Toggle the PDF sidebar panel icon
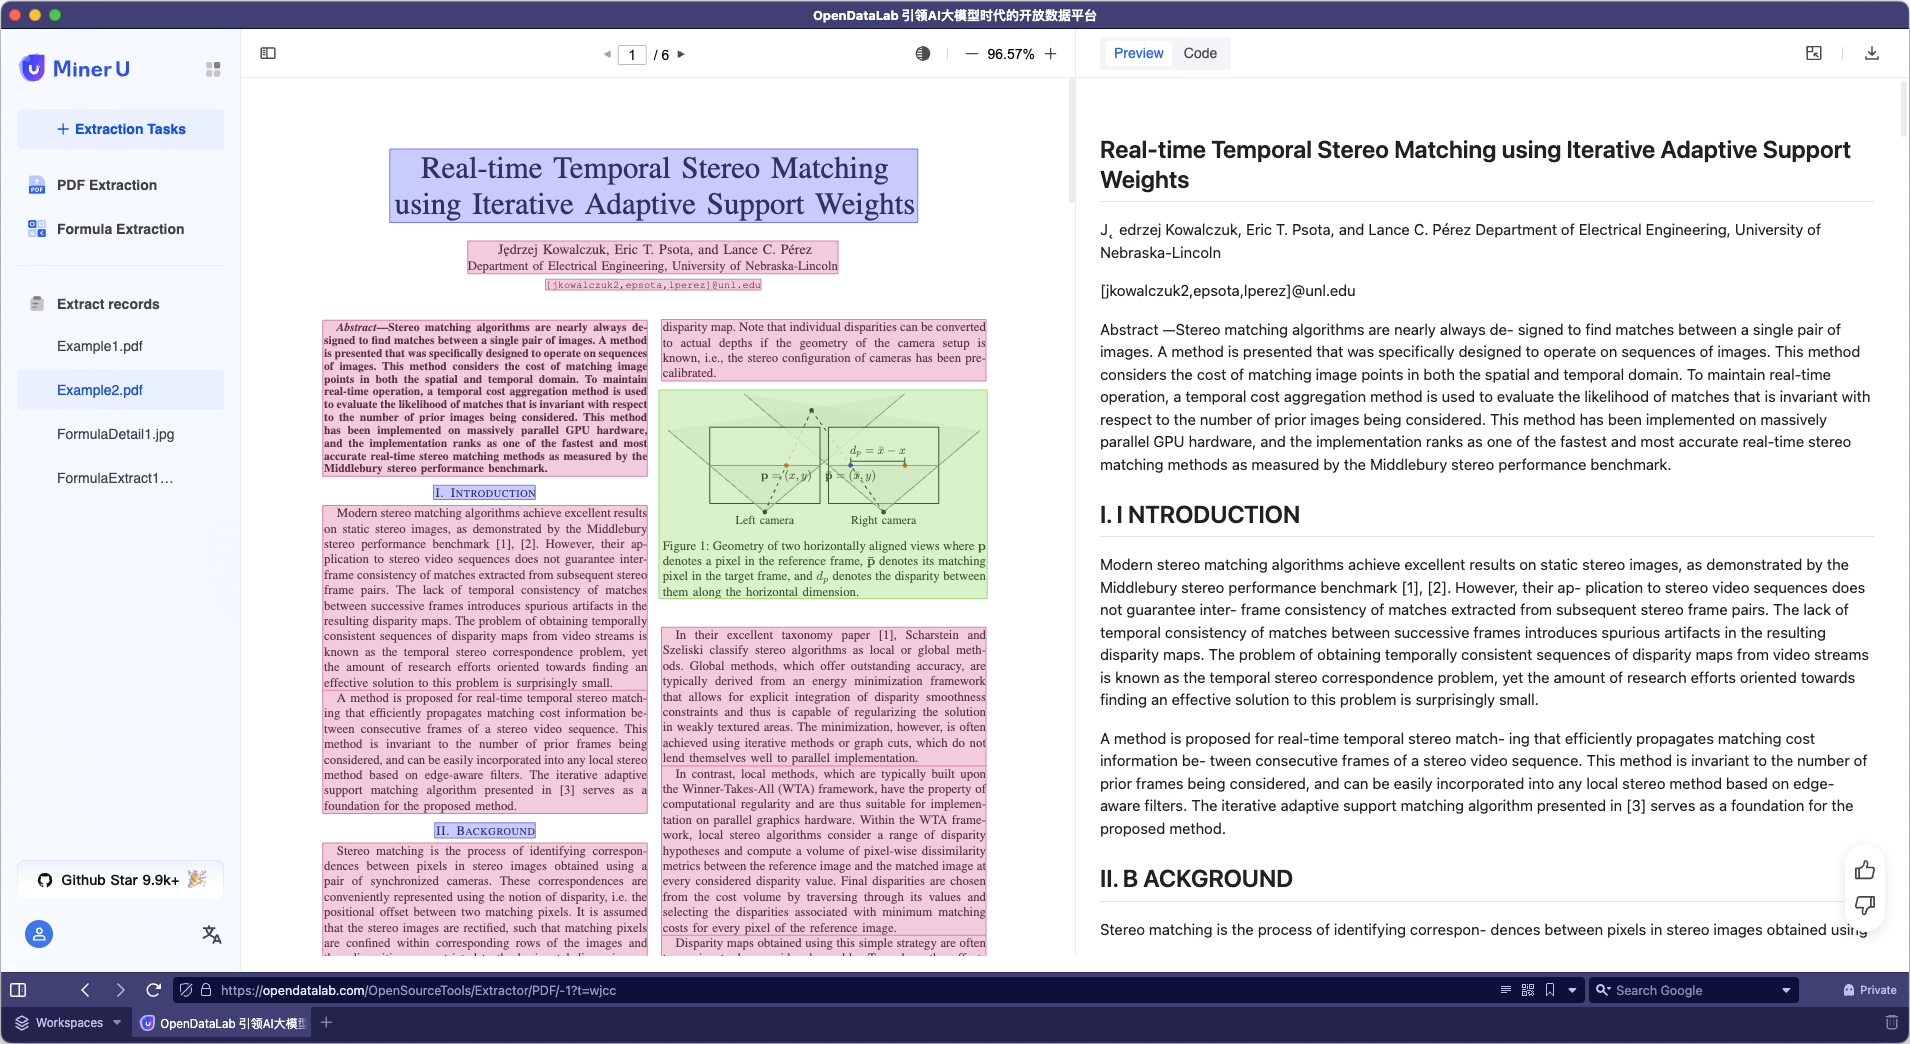 click(x=268, y=54)
